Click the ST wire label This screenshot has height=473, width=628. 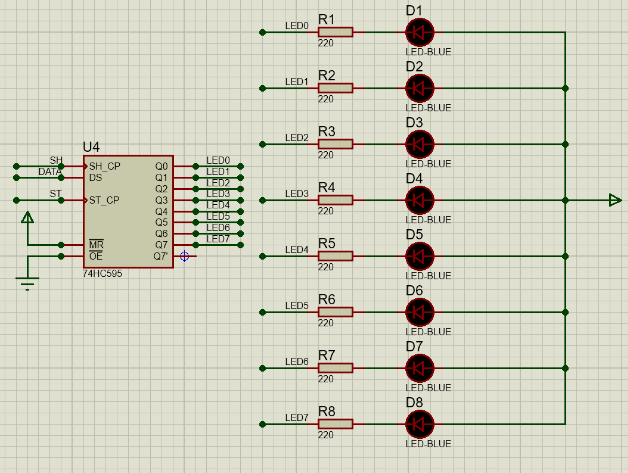tap(56, 194)
